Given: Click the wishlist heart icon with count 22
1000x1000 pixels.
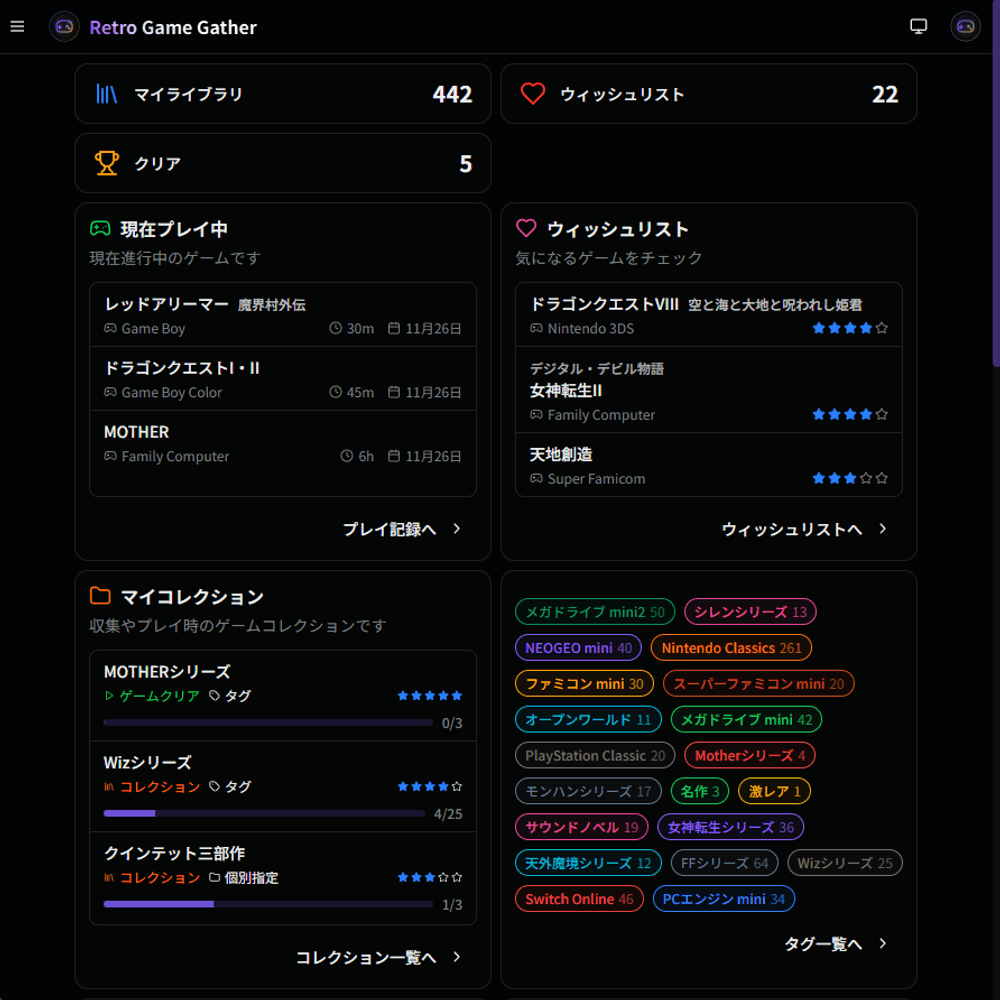Looking at the screenshot, I should (533, 94).
